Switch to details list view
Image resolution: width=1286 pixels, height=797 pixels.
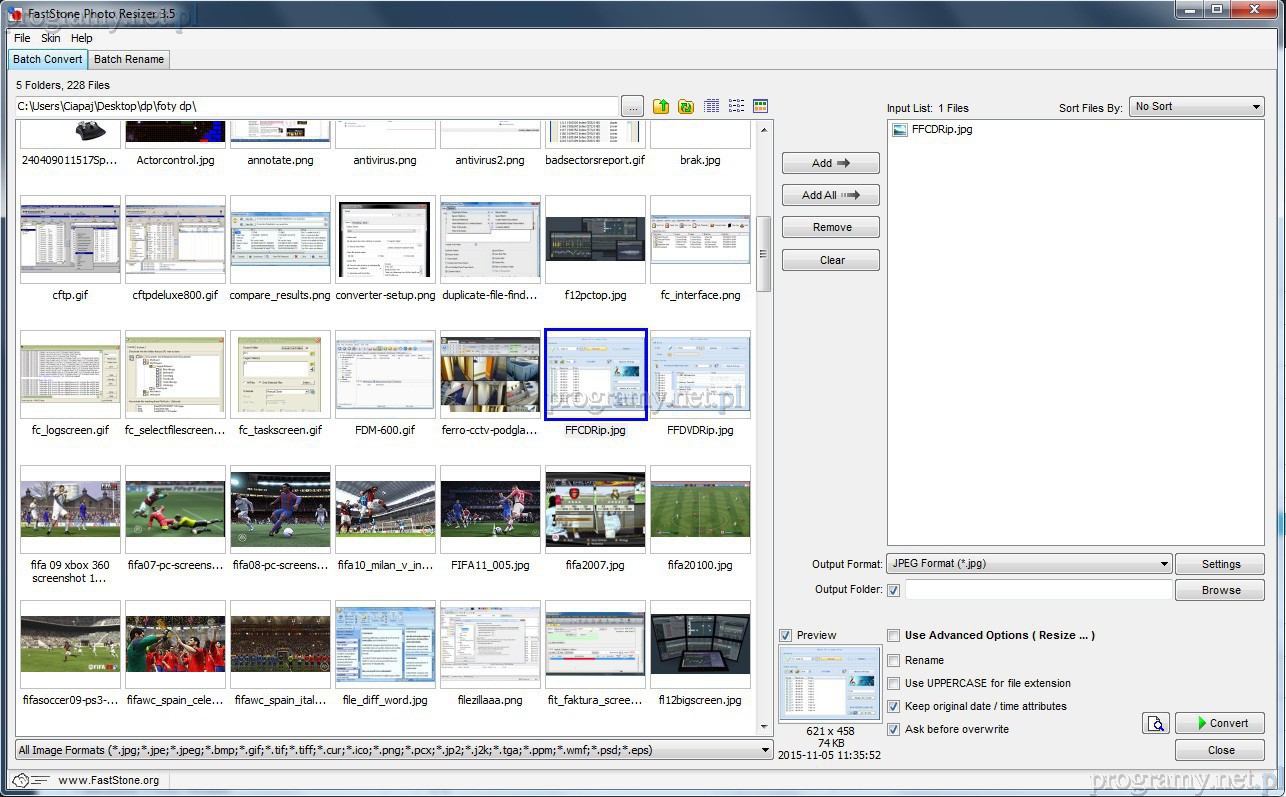(712, 106)
